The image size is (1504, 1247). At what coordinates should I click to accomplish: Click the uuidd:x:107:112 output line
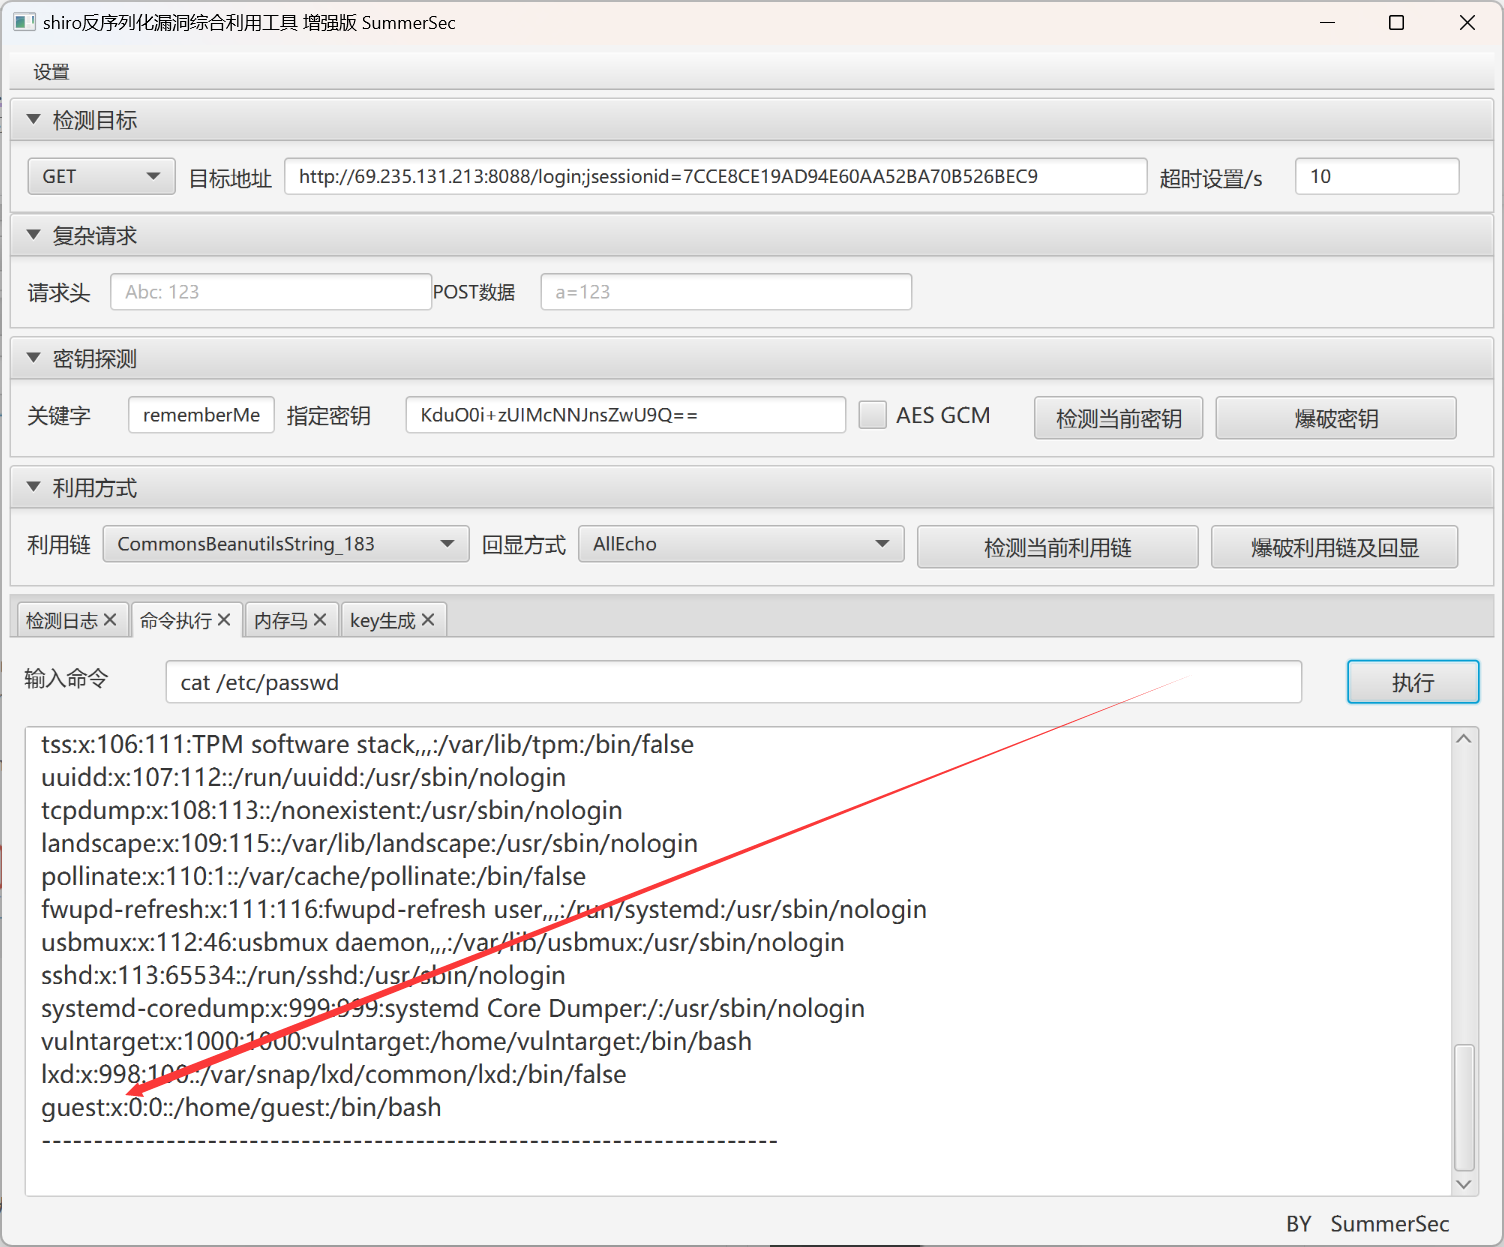point(303,777)
